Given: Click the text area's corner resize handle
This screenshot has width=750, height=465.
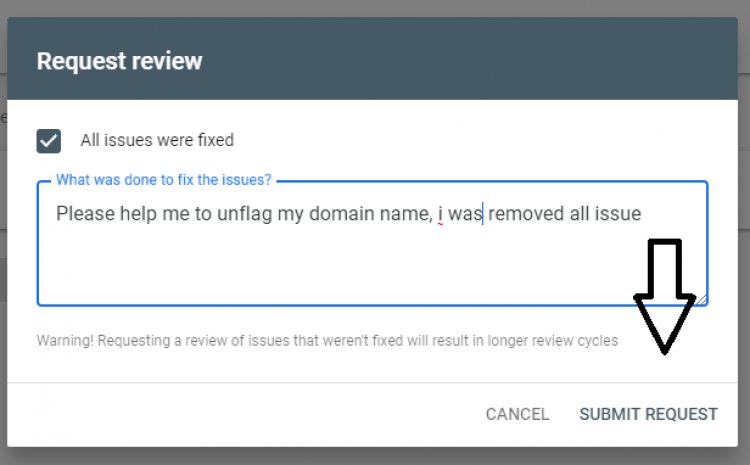Looking at the screenshot, I should click(702, 299).
